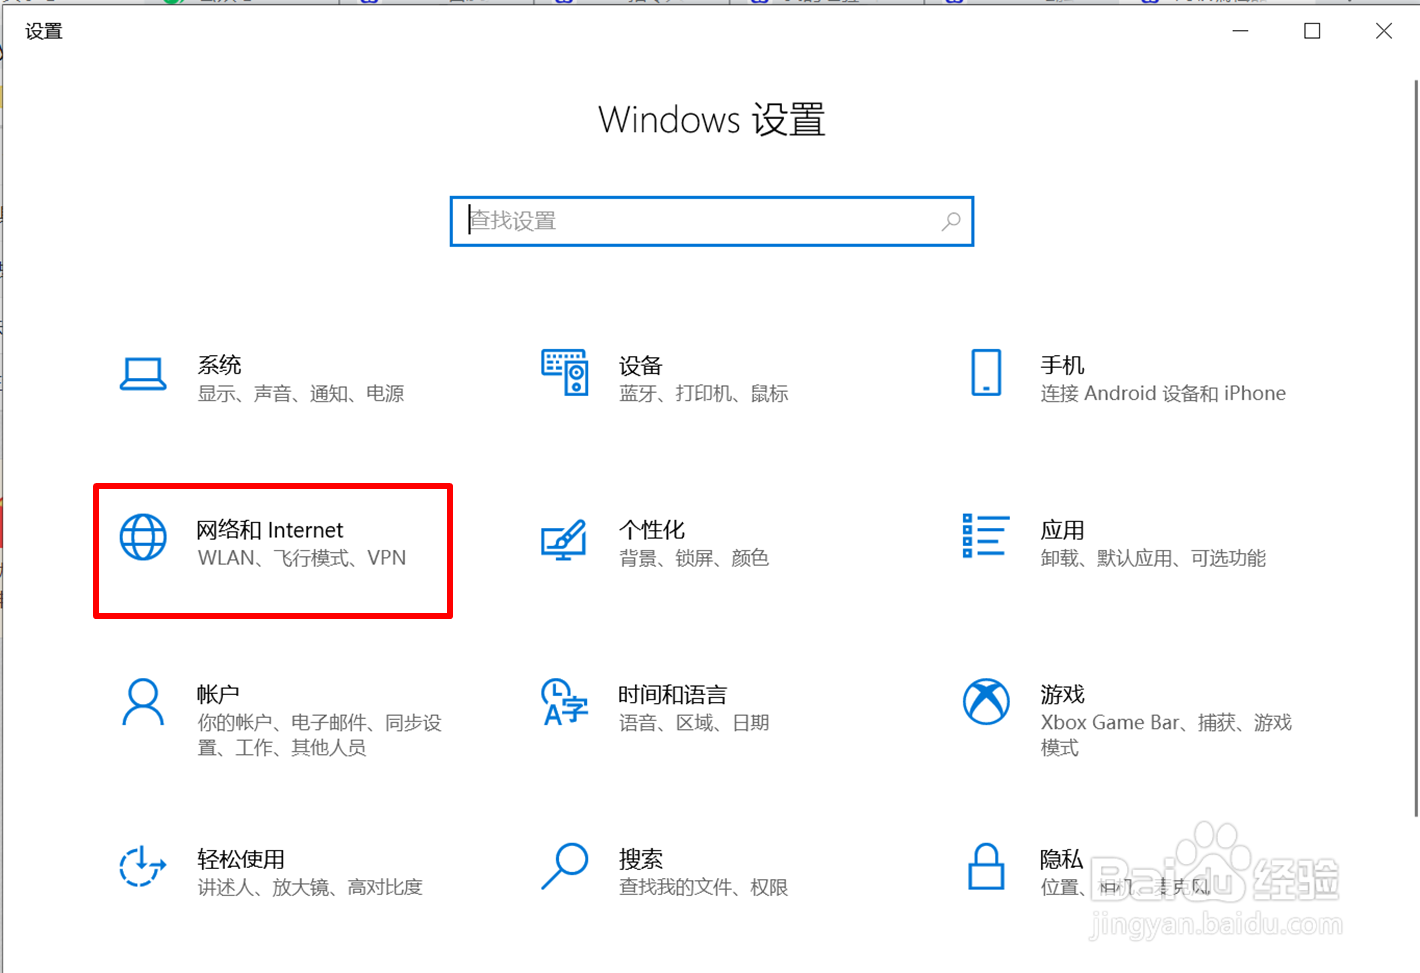This screenshot has width=1420, height=973.
Task: Select the 搜索 category title
Action: tap(641, 859)
